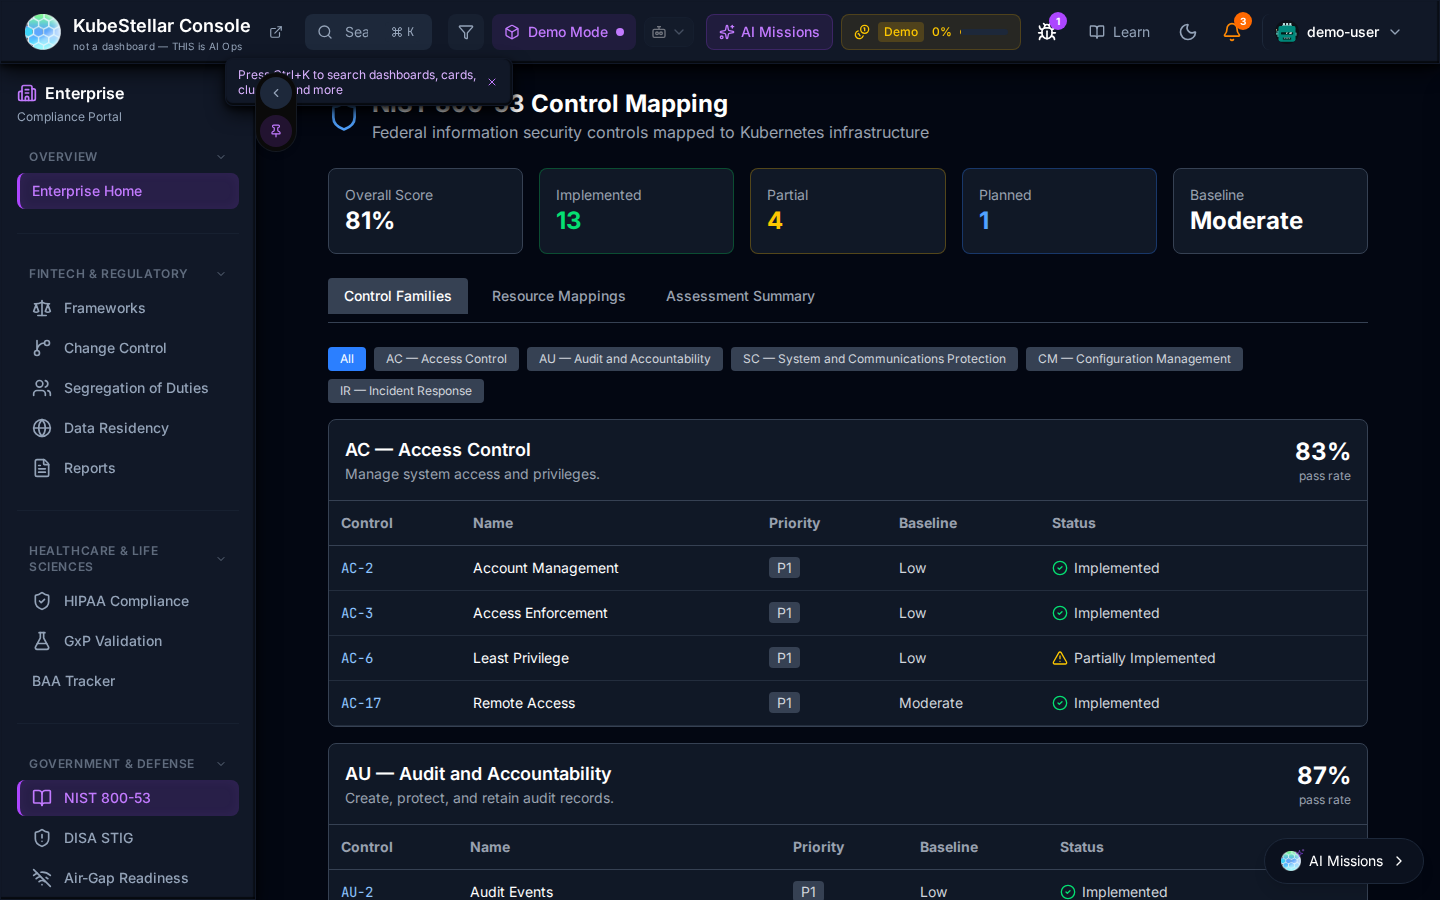1440x900 pixels.
Task: Click the filter funnel icon
Action: [x=466, y=32]
